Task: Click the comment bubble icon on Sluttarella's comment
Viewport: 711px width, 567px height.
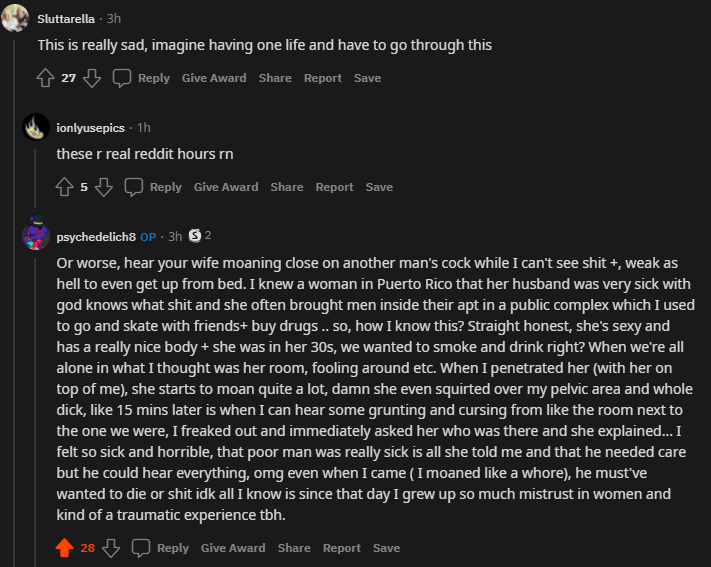Action: (122, 78)
